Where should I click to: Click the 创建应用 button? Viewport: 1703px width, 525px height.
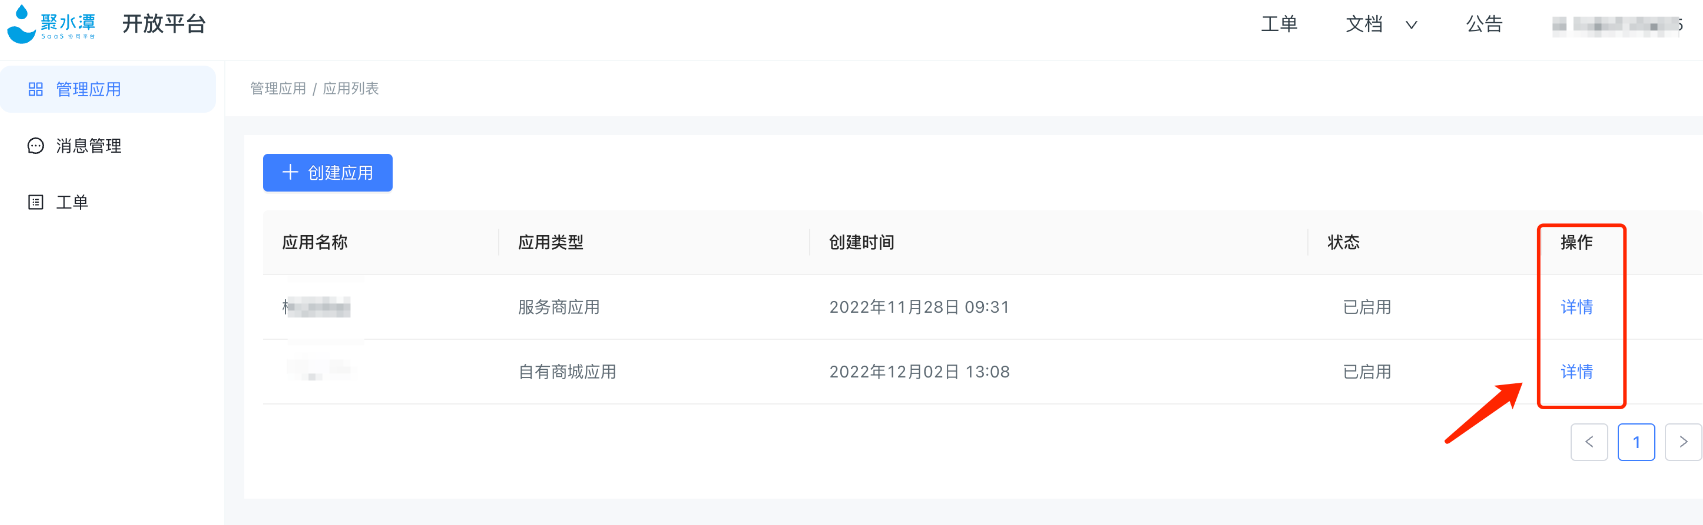[327, 172]
